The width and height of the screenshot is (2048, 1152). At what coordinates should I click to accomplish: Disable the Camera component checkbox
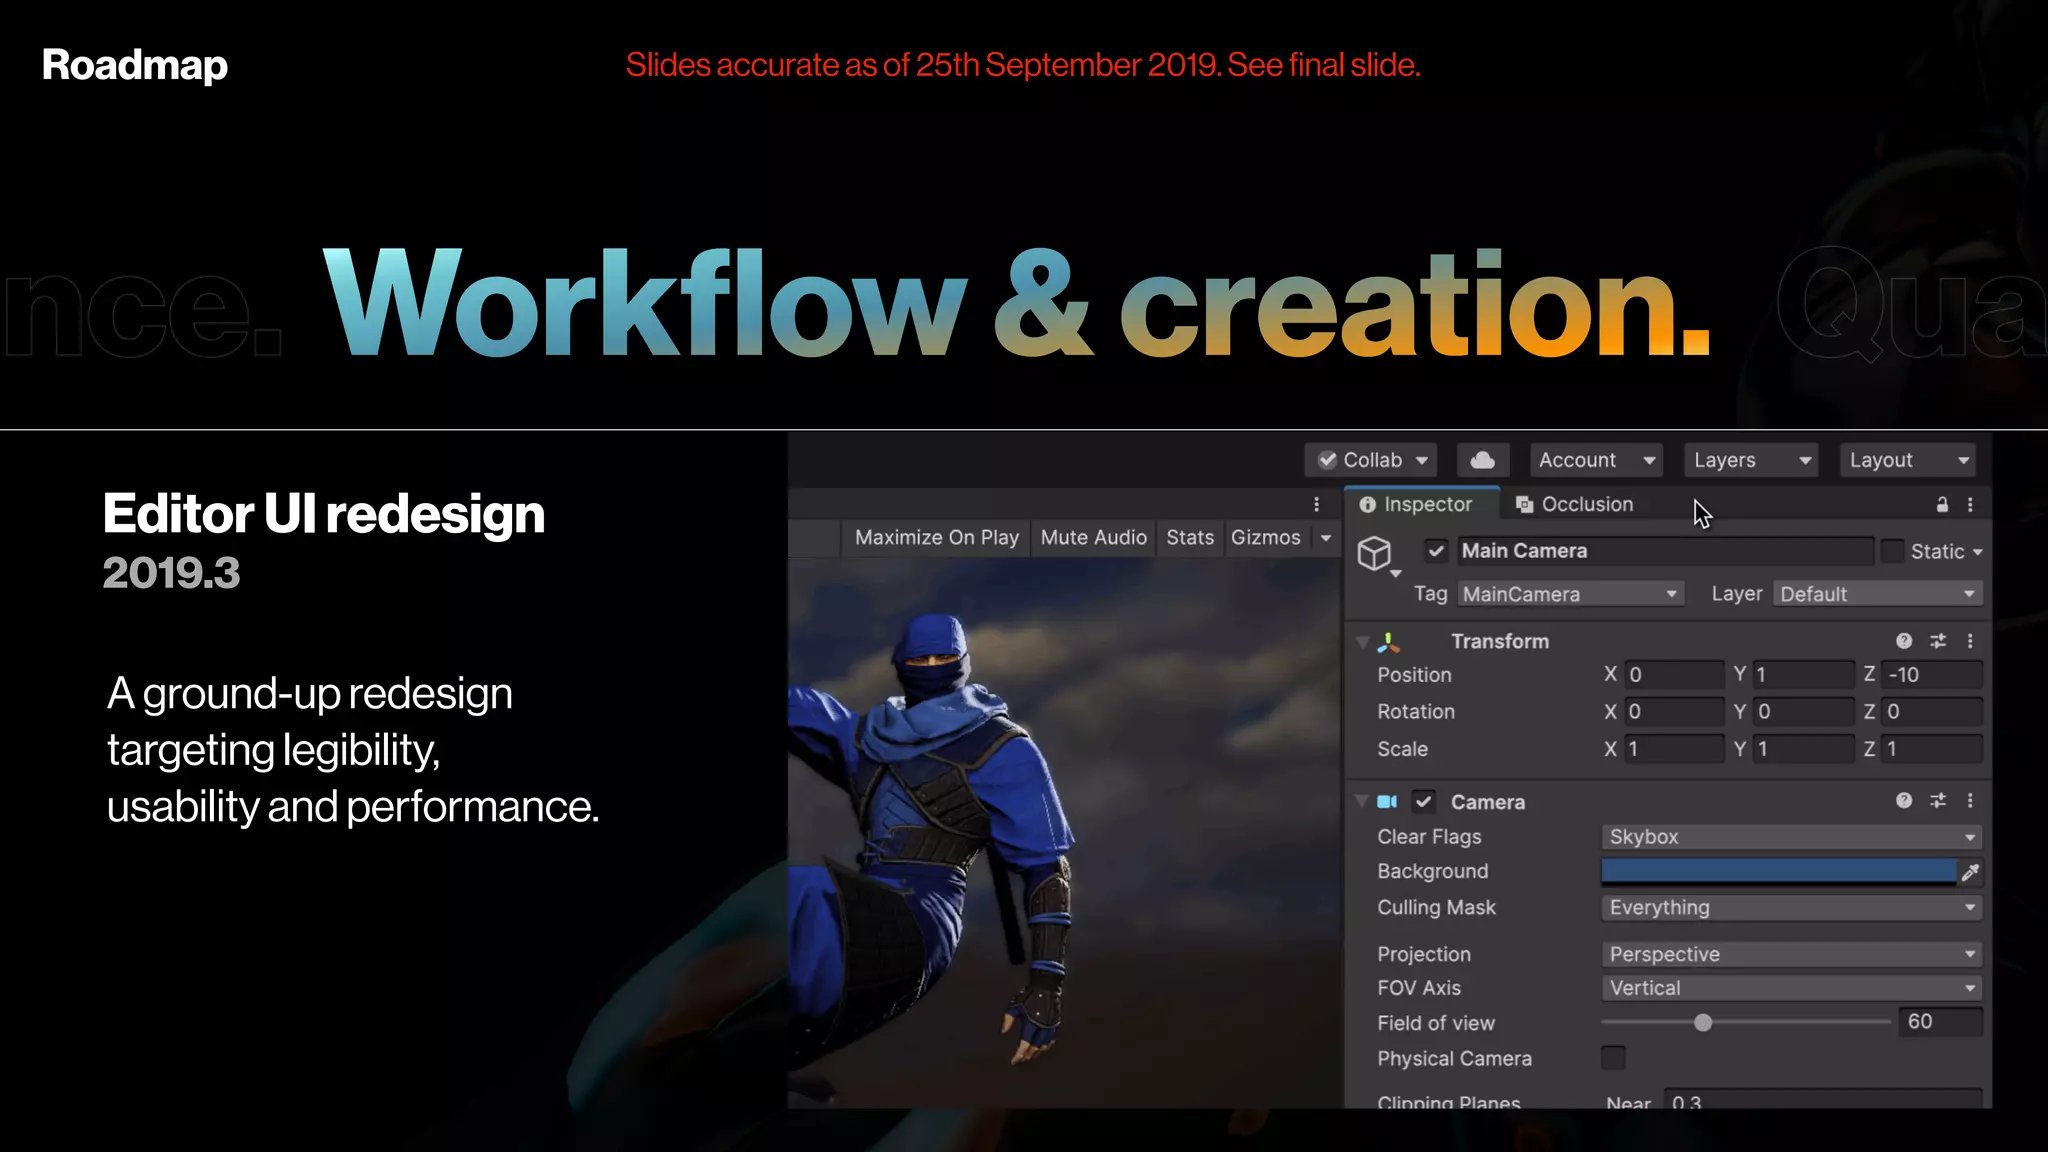(1424, 802)
